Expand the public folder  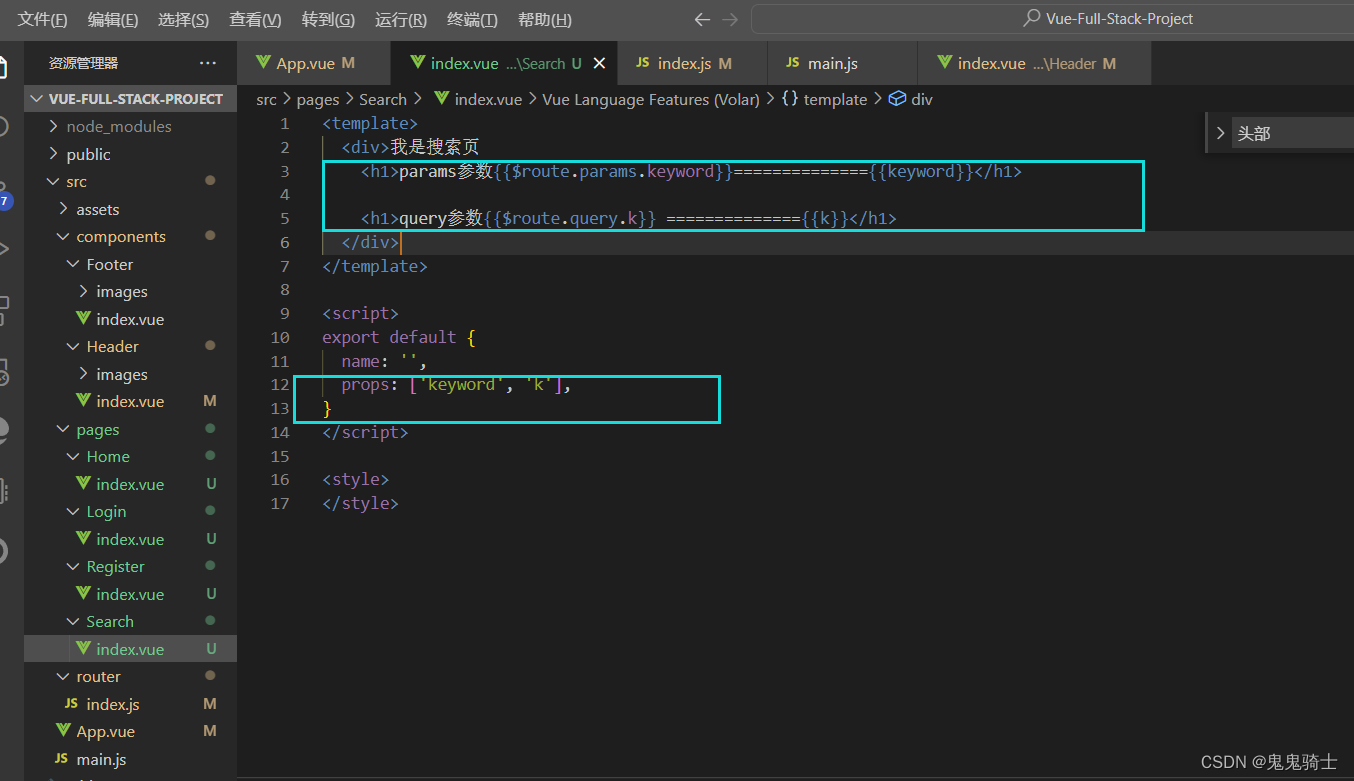click(x=130, y=154)
